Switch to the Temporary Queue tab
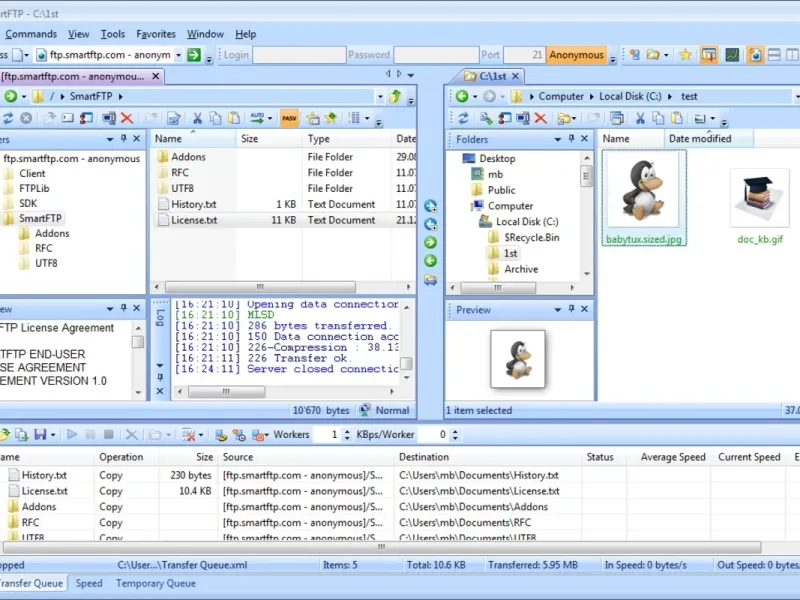Image resolution: width=800 pixels, height=600 pixels. (156, 583)
